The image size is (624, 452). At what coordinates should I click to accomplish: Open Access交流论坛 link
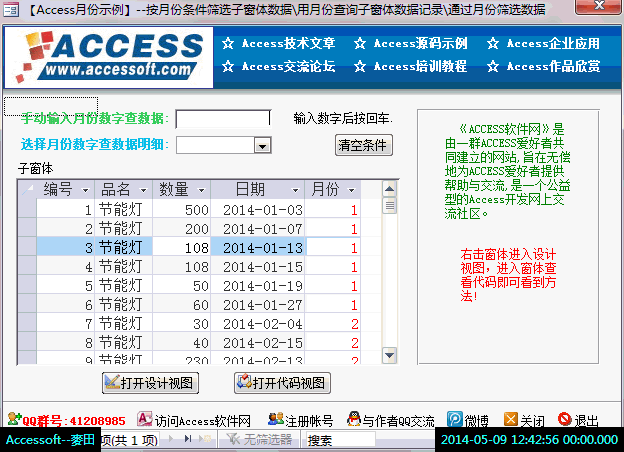289,66
